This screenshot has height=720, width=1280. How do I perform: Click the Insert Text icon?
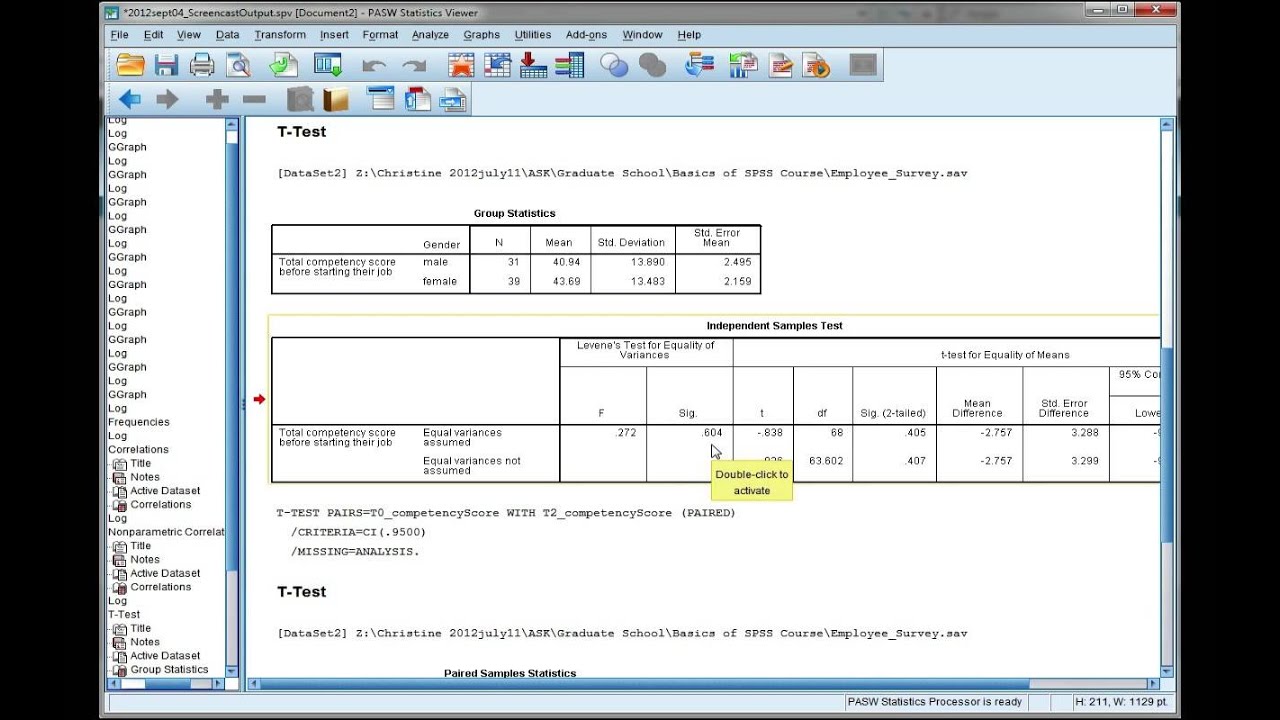coord(453,99)
